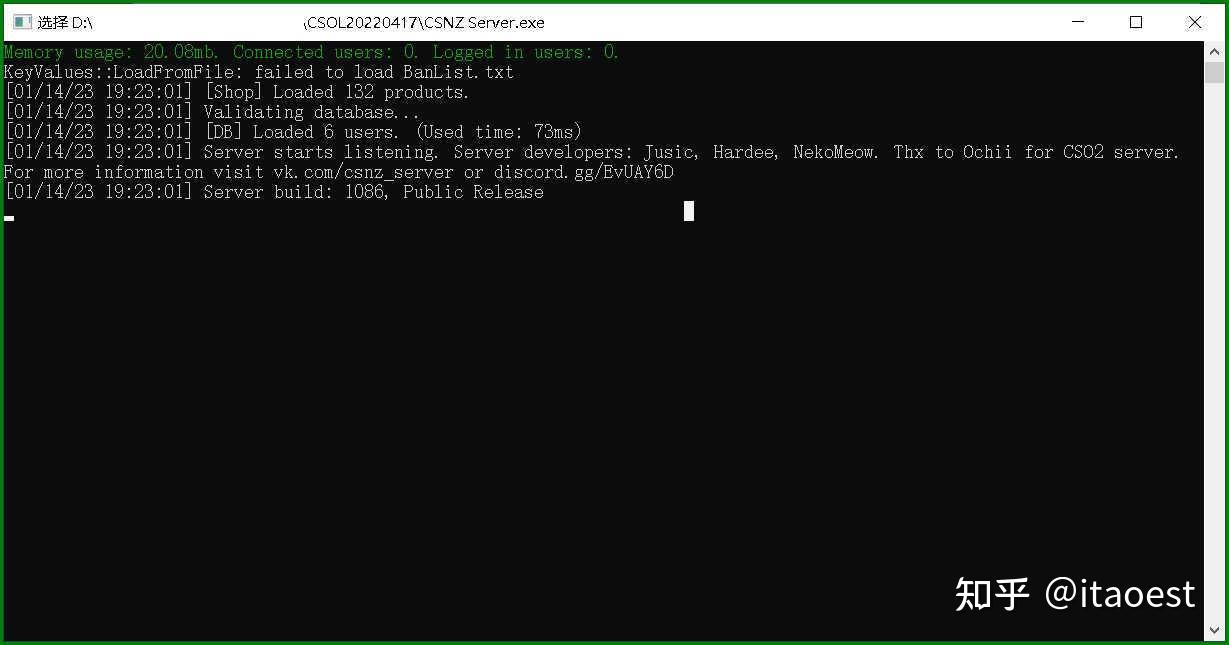Screen dimensions: 1229x645
Task: Click the green Memory usage status line
Action: point(311,52)
